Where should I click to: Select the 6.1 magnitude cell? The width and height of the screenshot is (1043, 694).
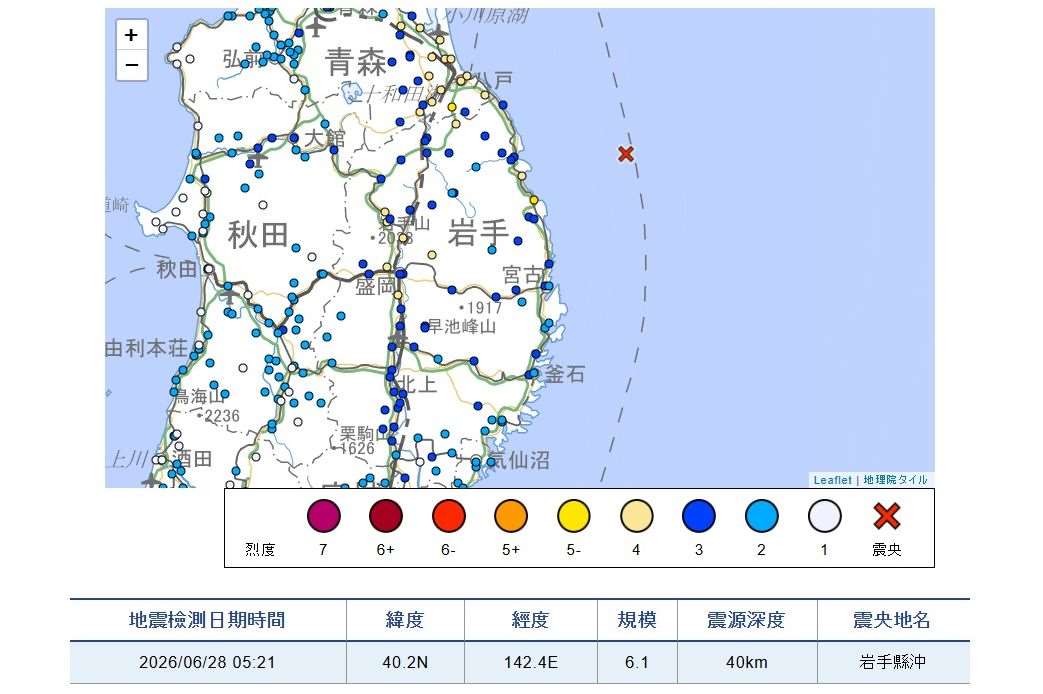[x=637, y=663]
